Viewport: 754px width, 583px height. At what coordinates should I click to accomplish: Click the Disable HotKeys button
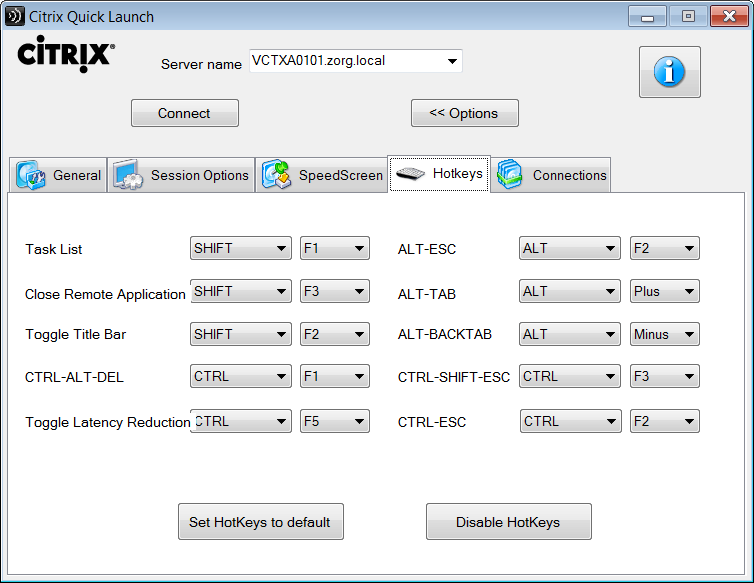tap(508, 522)
